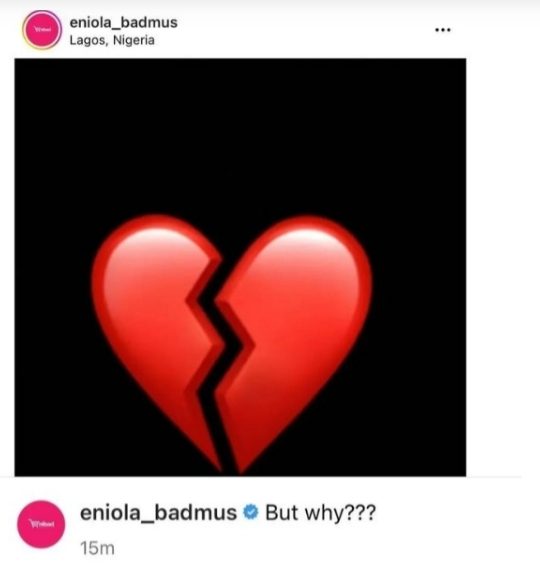Select the "But why???" caption text
Screen dimensions: 540x576
(x=320, y=513)
